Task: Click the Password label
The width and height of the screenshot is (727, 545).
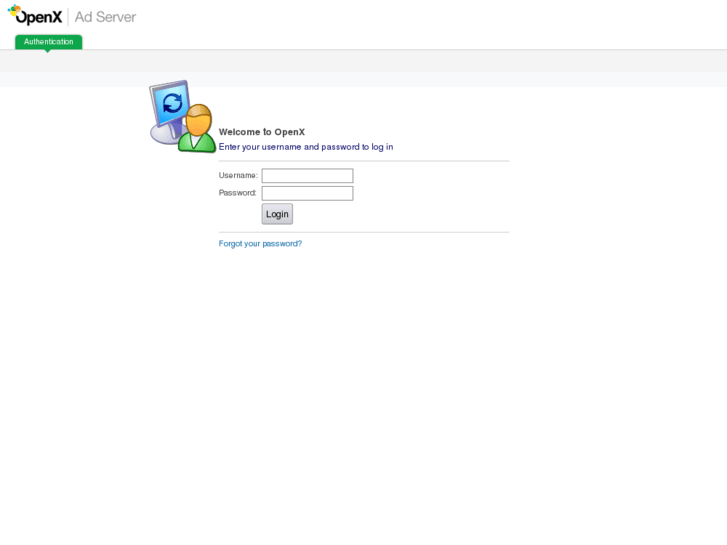Action: click(237, 192)
